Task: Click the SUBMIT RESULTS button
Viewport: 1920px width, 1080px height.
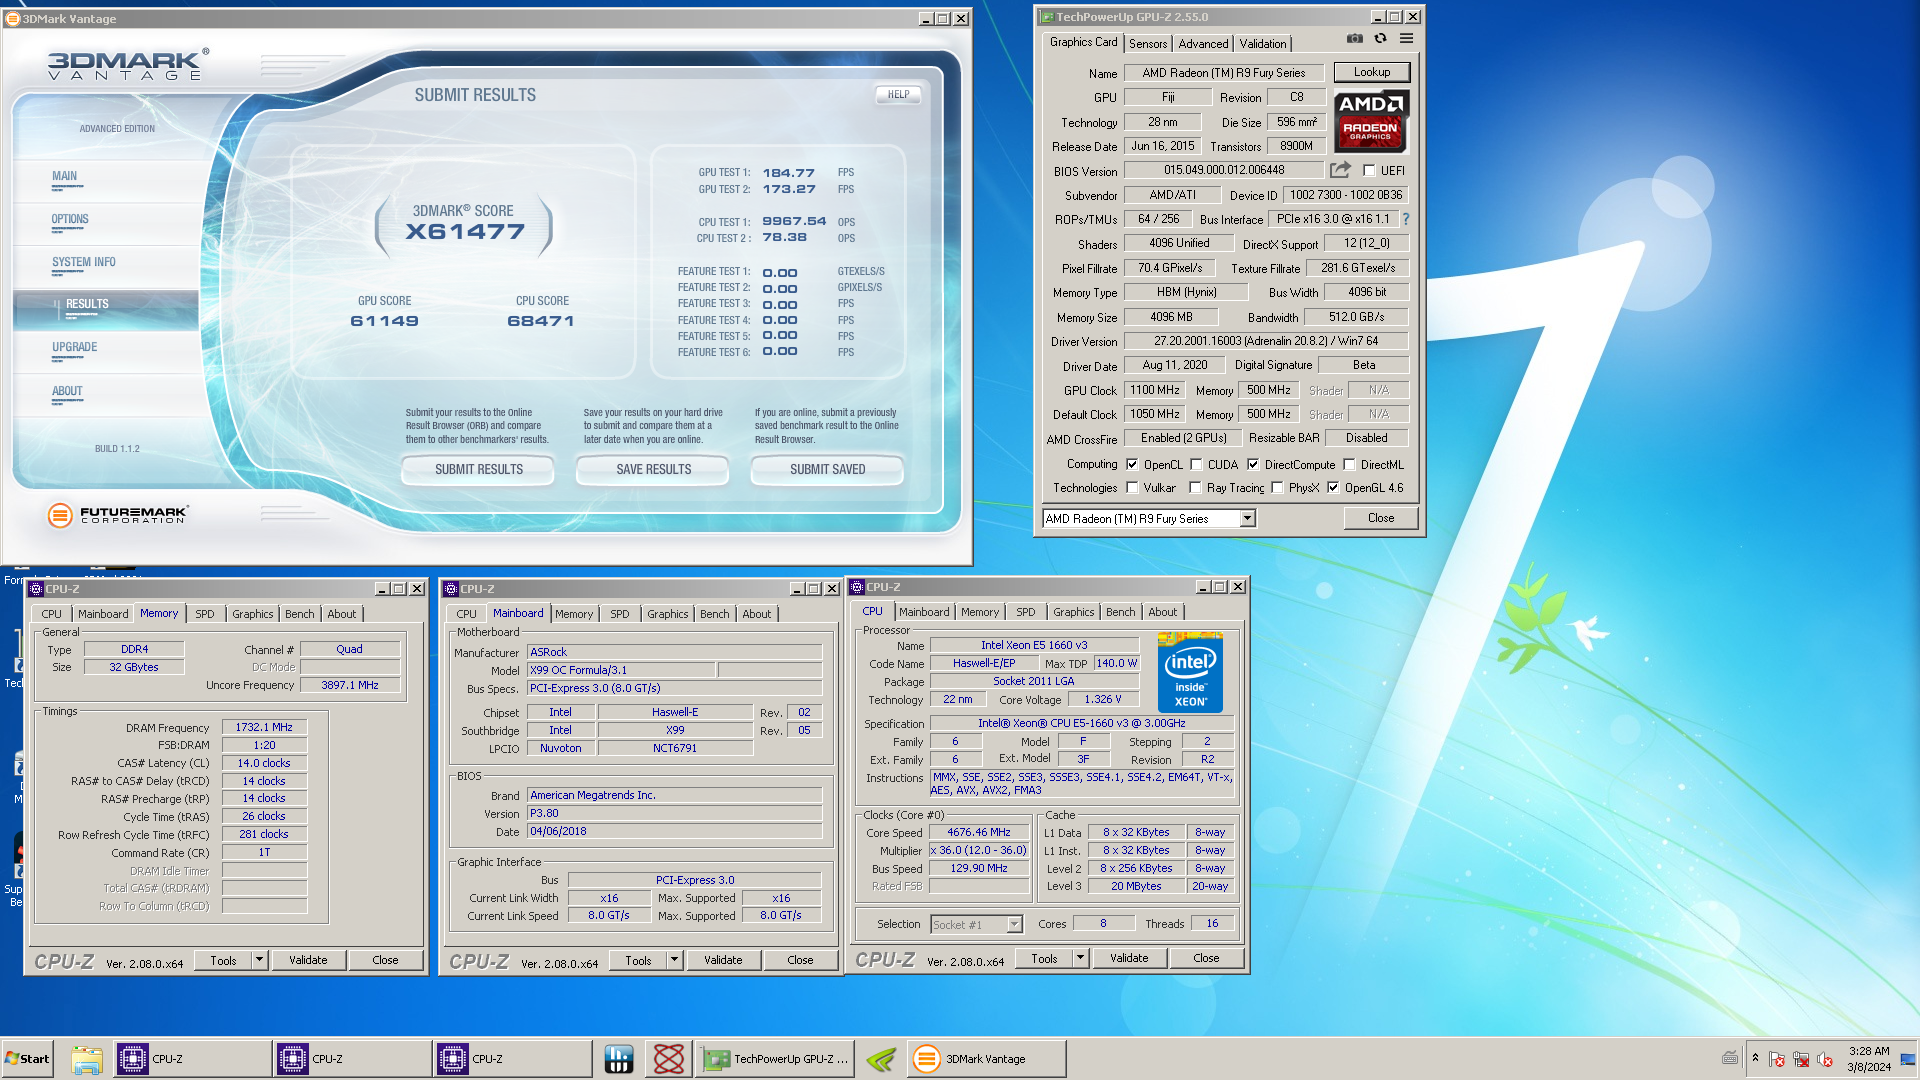Action: pos(478,469)
